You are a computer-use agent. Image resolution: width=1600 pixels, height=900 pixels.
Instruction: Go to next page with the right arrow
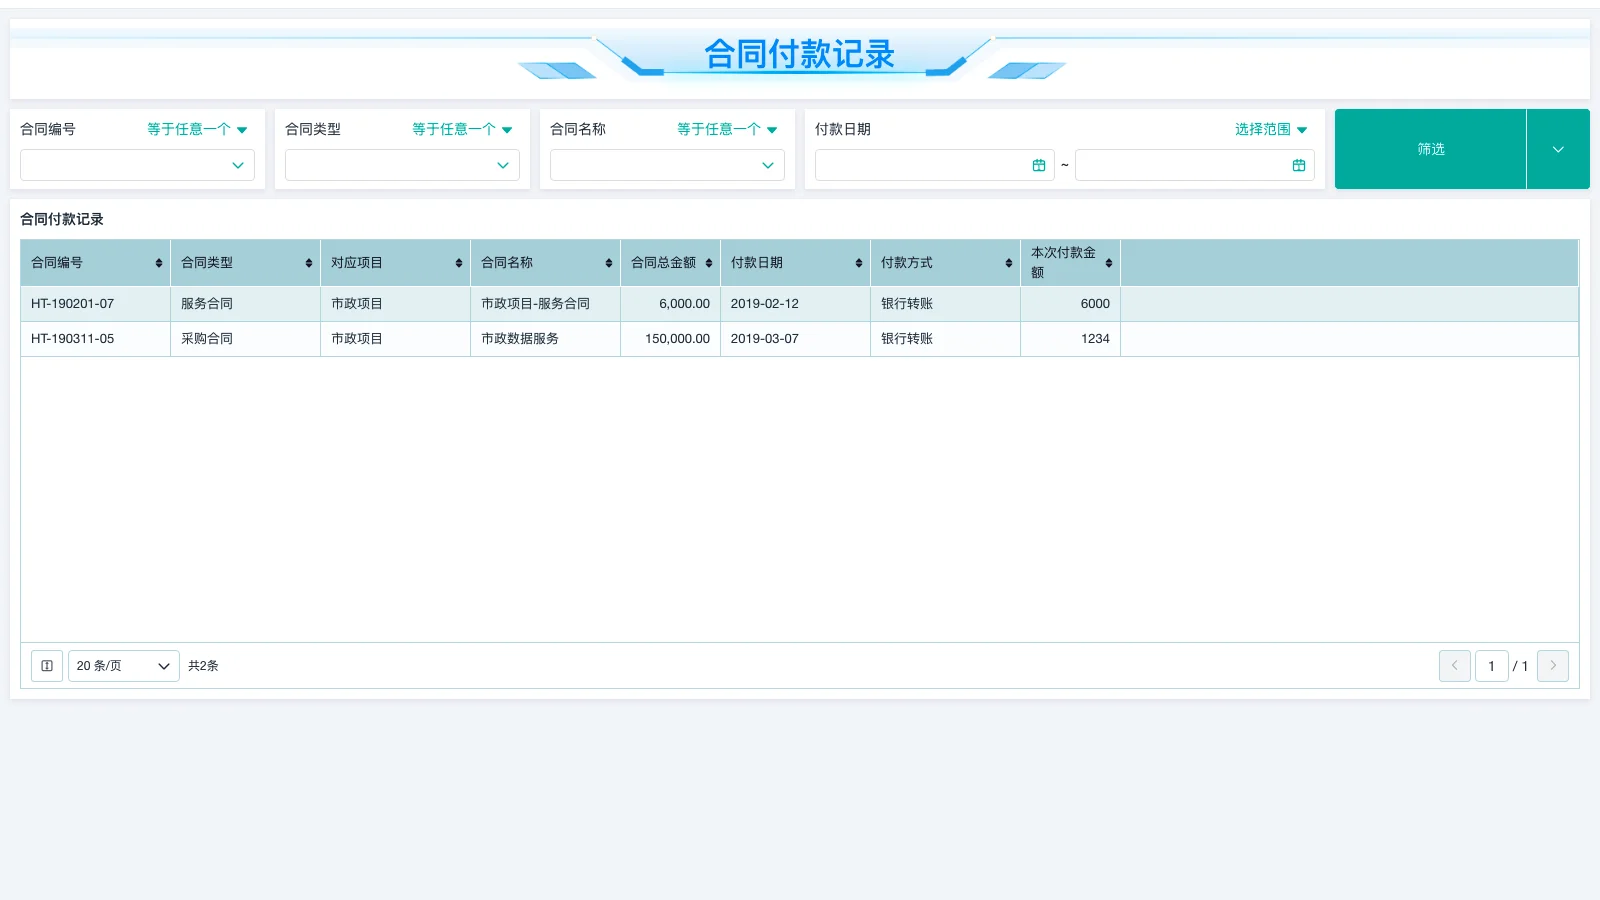pyautogui.click(x=1553, y=665)
